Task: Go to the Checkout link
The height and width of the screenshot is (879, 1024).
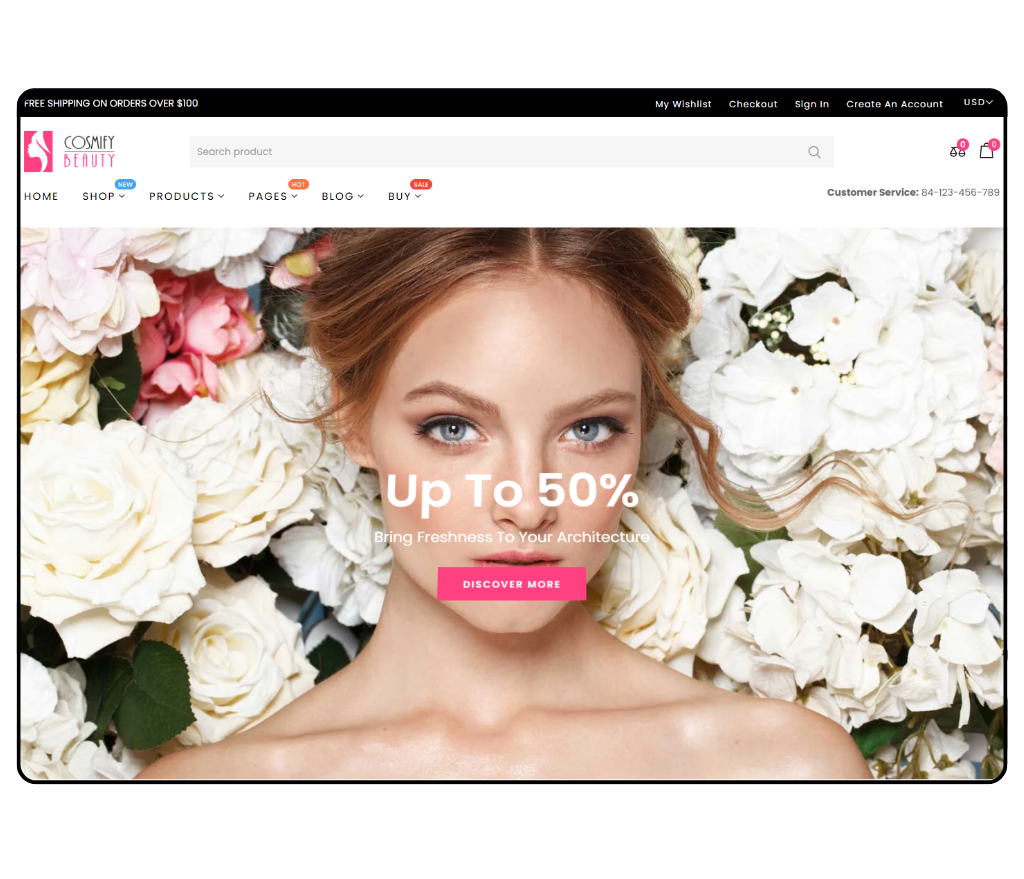Action: (753, 104)
